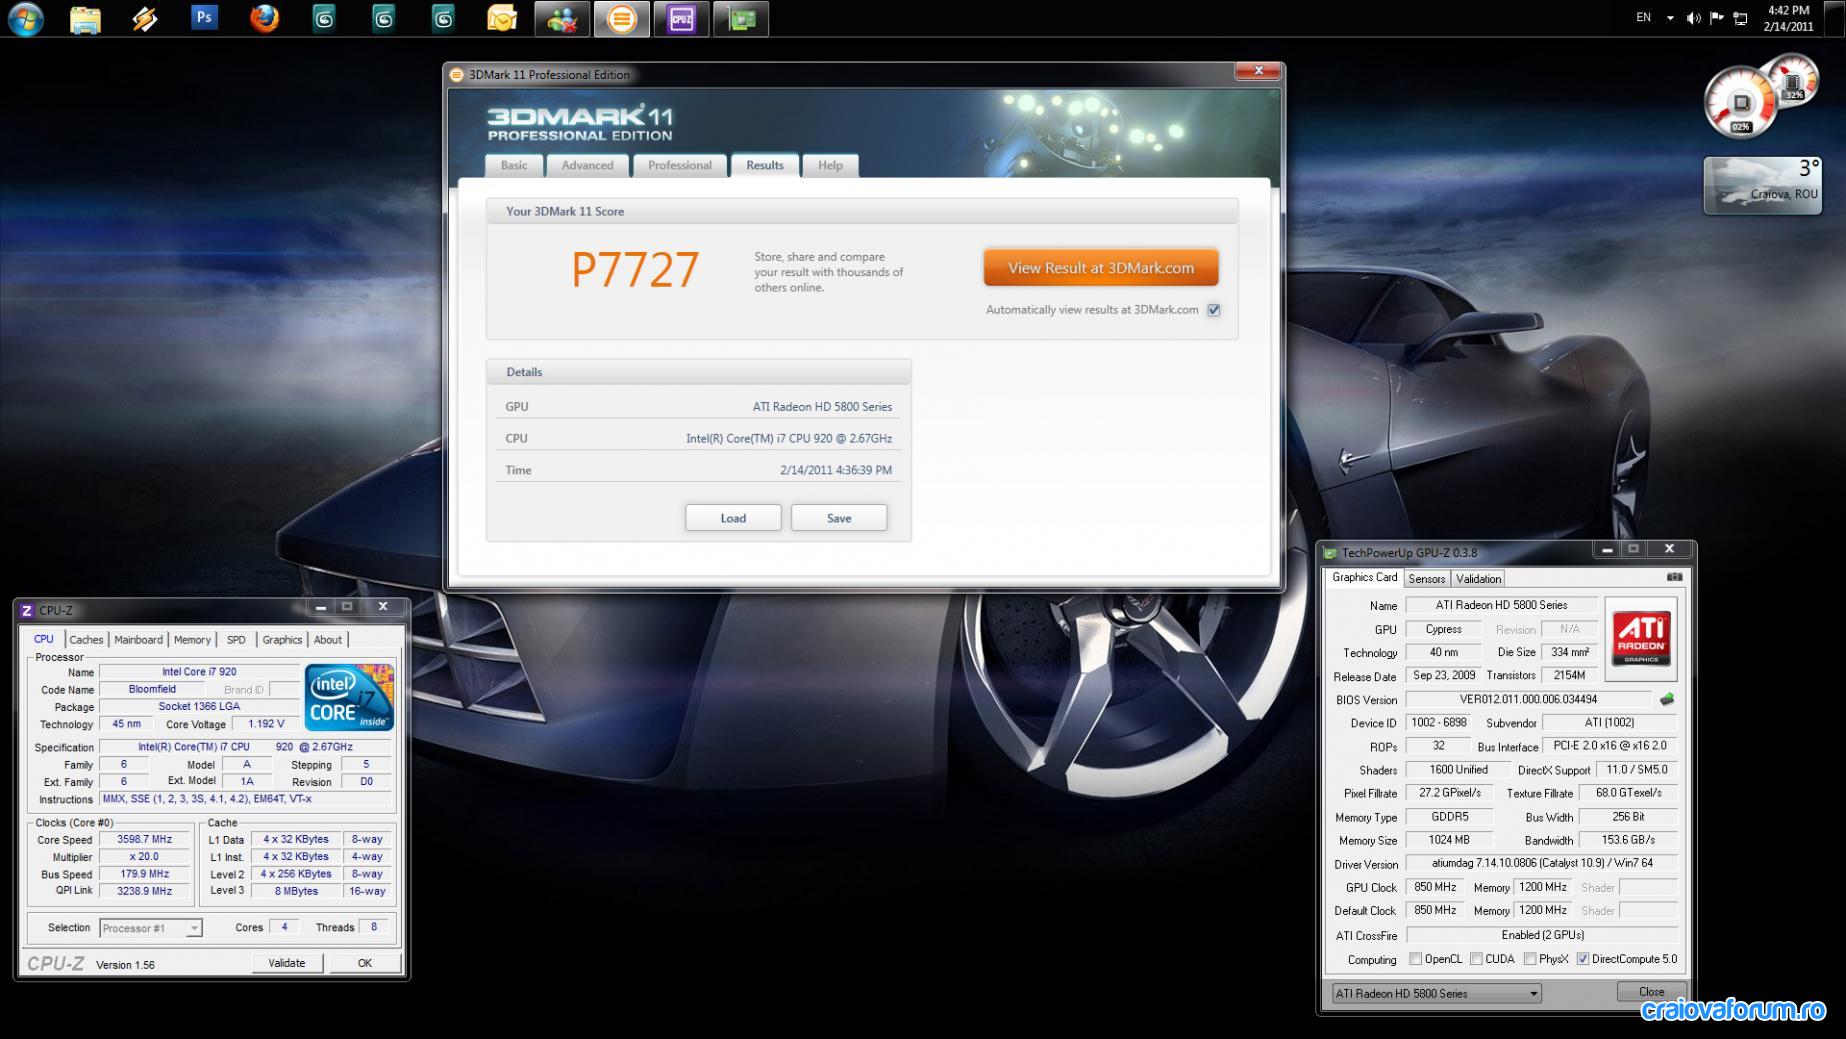
Task: Open Outlook from the taskbar
Action: [x=502, y=18]
